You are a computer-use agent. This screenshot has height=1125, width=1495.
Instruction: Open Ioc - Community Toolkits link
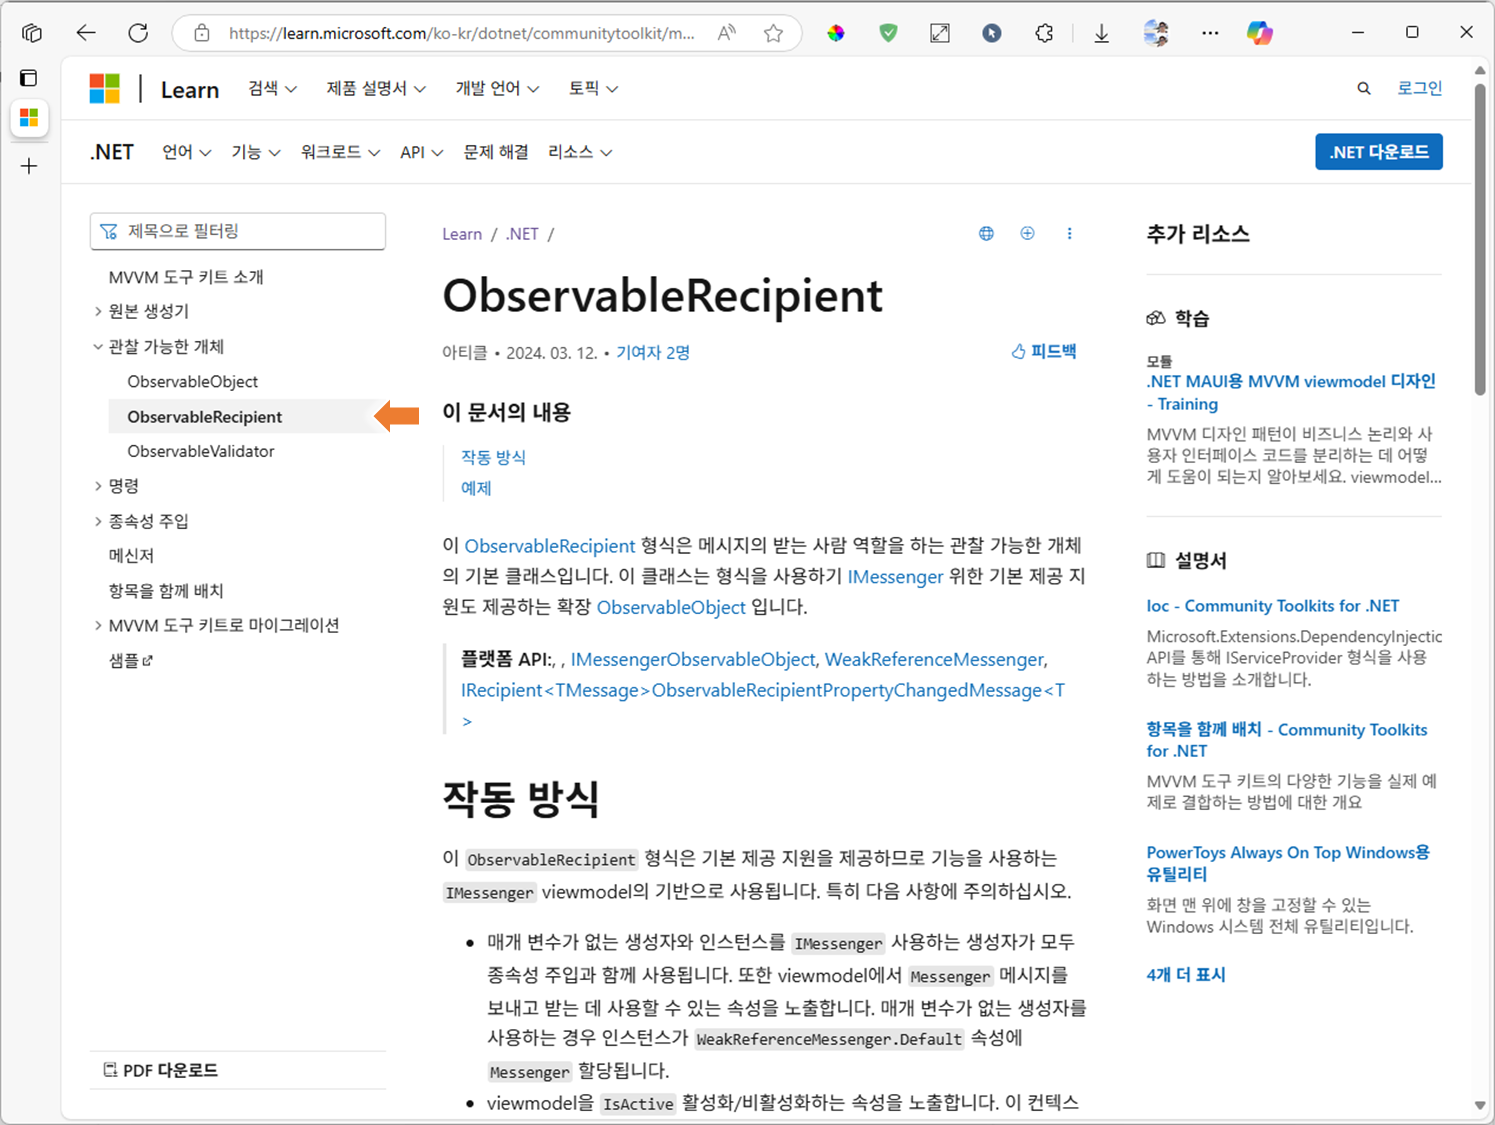coord(1273,606)
